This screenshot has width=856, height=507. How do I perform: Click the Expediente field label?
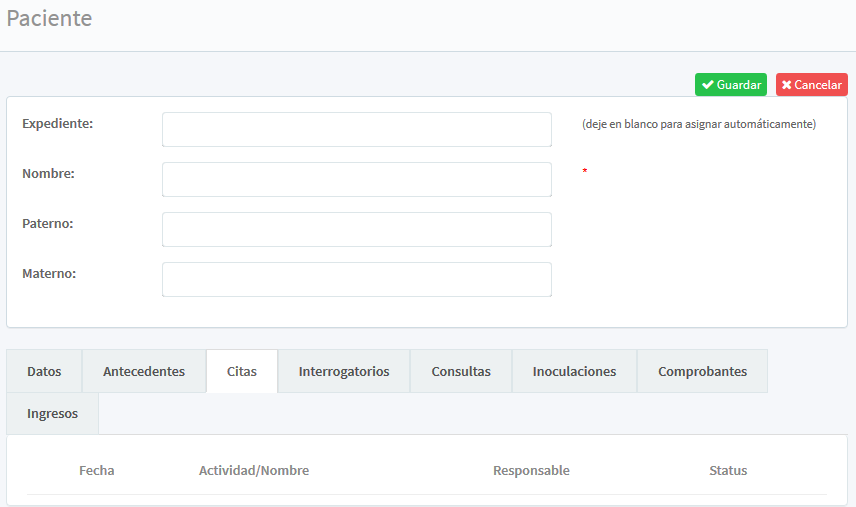57,123
